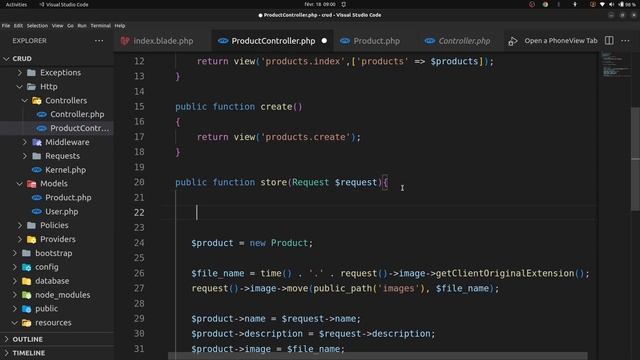Switch to the Controller.php tab
640x360 pixels.
tap(464, 41)
